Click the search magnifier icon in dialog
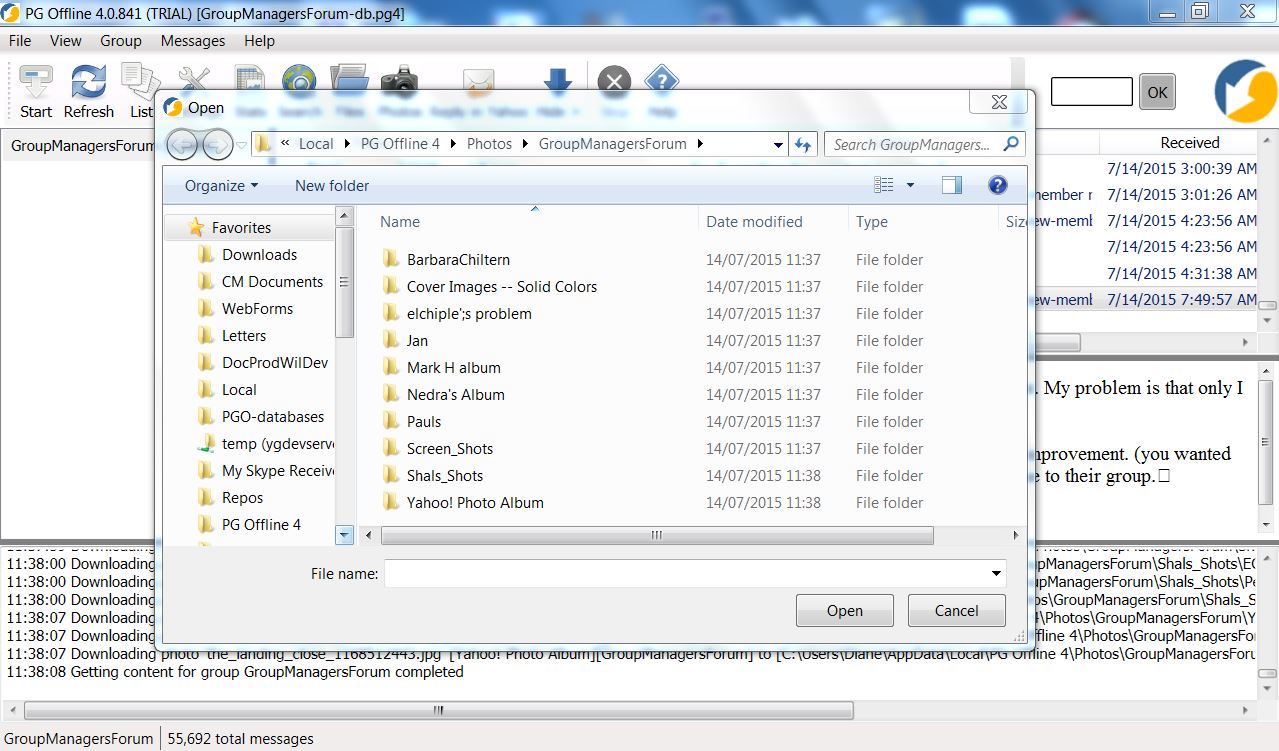Viewport: 1279px width, 751px height. (1012, 144)
